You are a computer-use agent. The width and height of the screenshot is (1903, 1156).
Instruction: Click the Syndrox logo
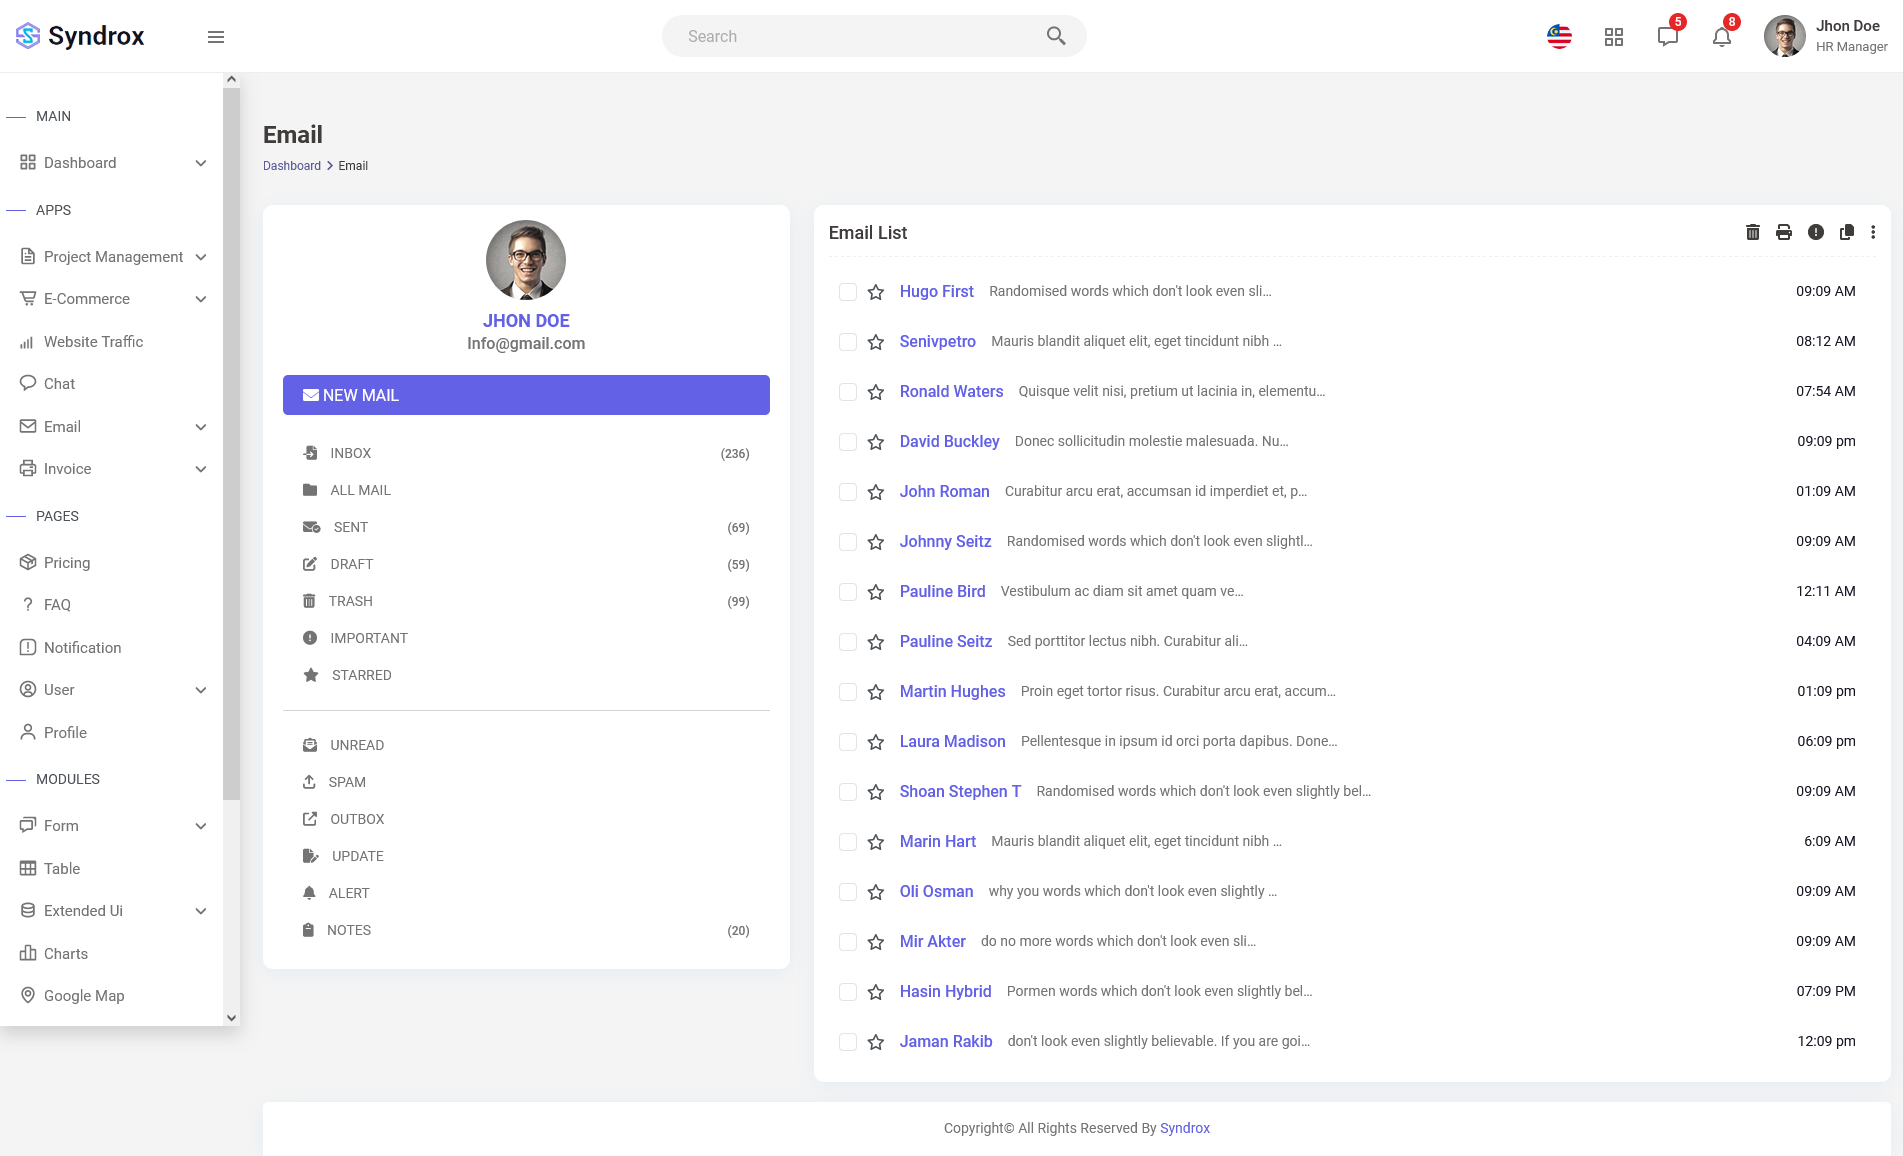80,36
